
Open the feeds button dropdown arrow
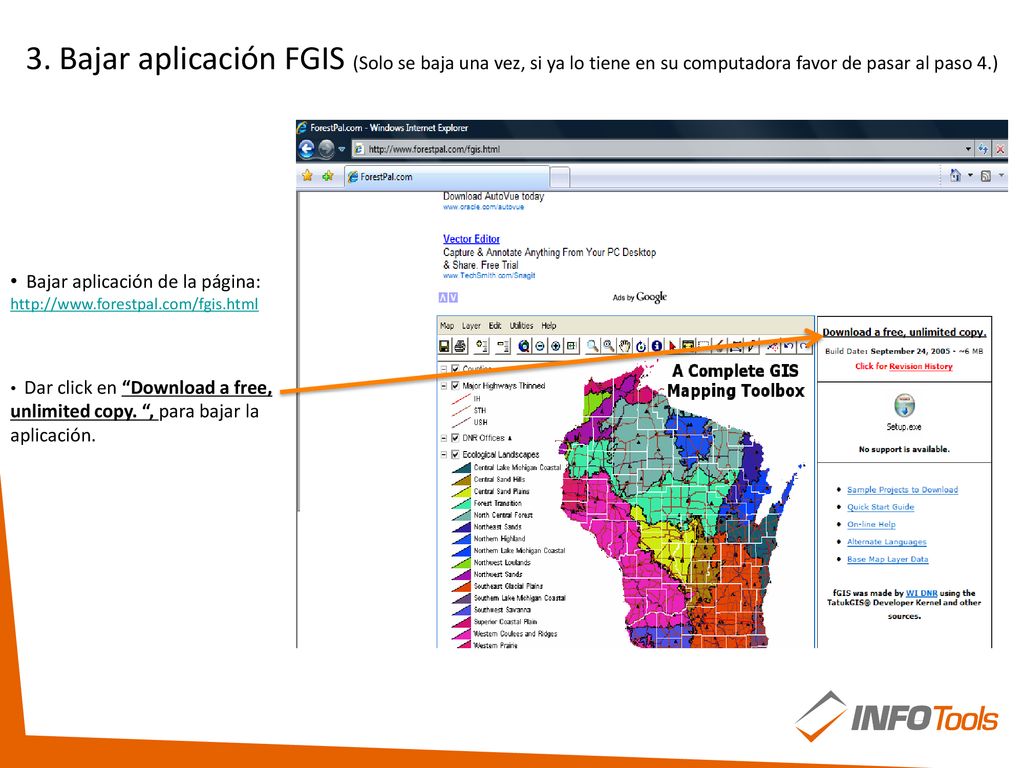1001,175
